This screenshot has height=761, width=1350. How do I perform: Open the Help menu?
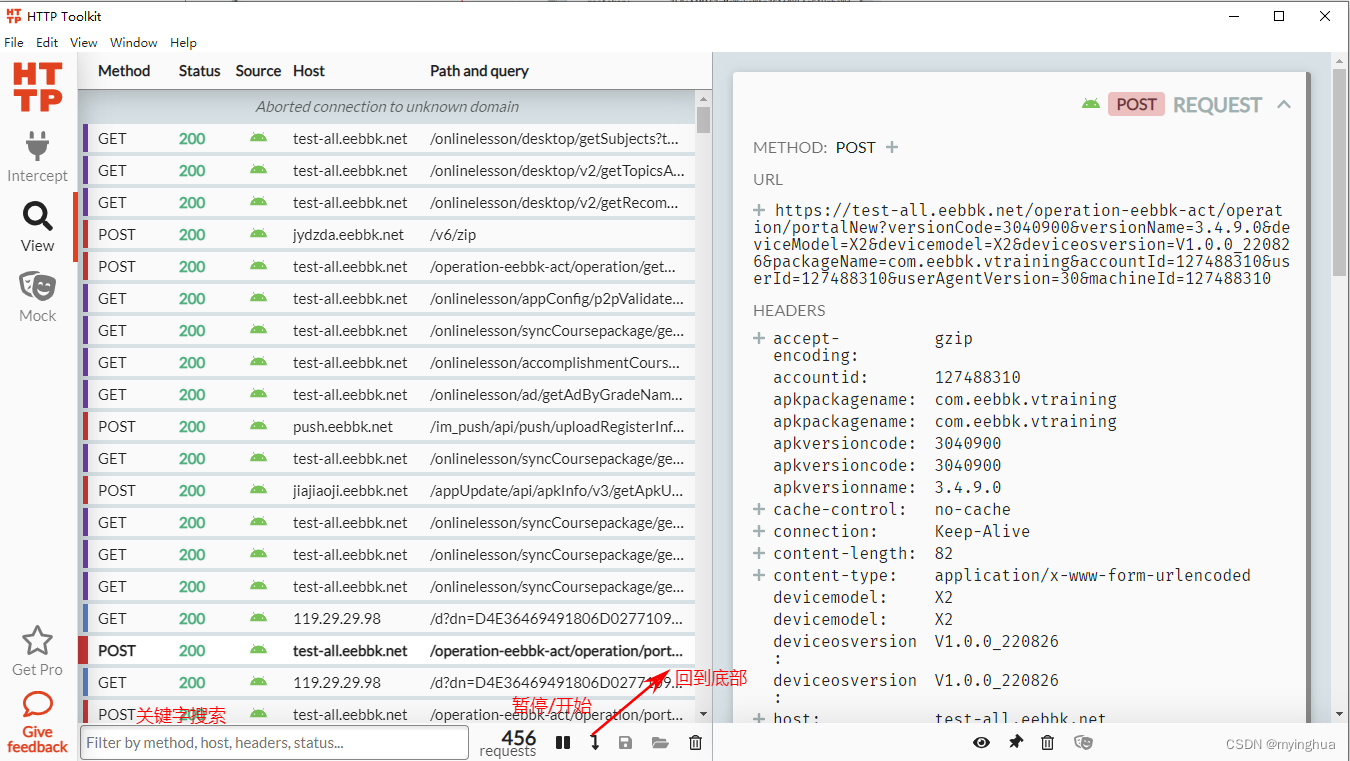coord(183,42)
